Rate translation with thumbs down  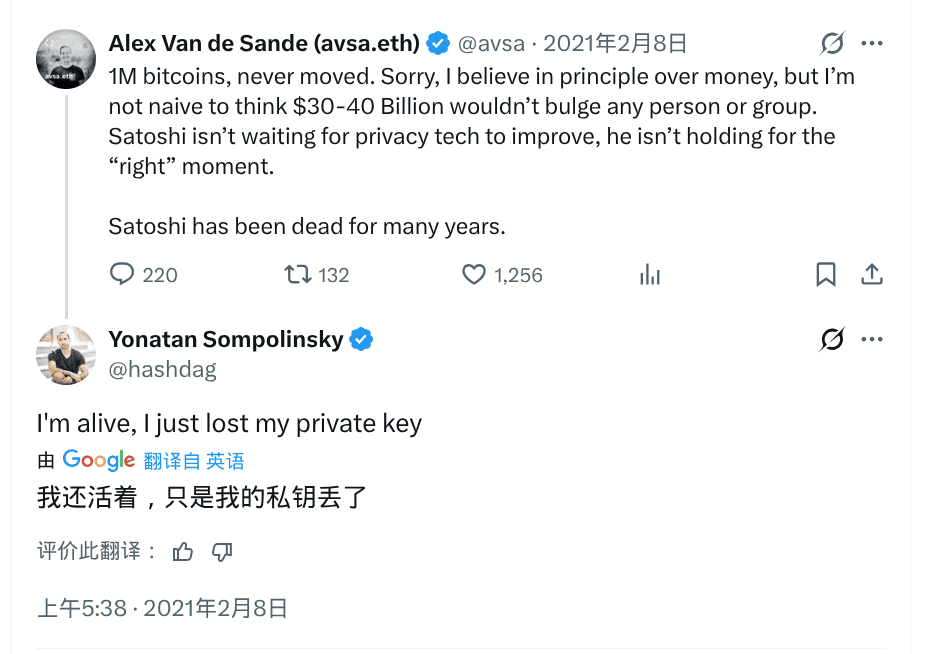click(222, 551)
